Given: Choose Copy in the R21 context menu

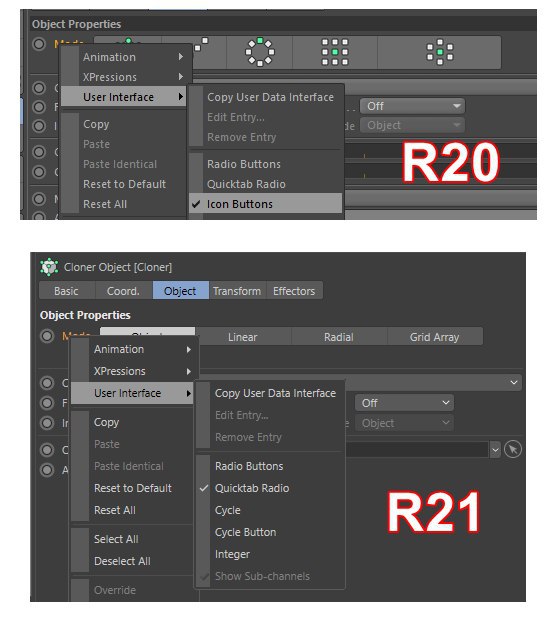Looking at the screenshot, I should click(x=134, y=422).
